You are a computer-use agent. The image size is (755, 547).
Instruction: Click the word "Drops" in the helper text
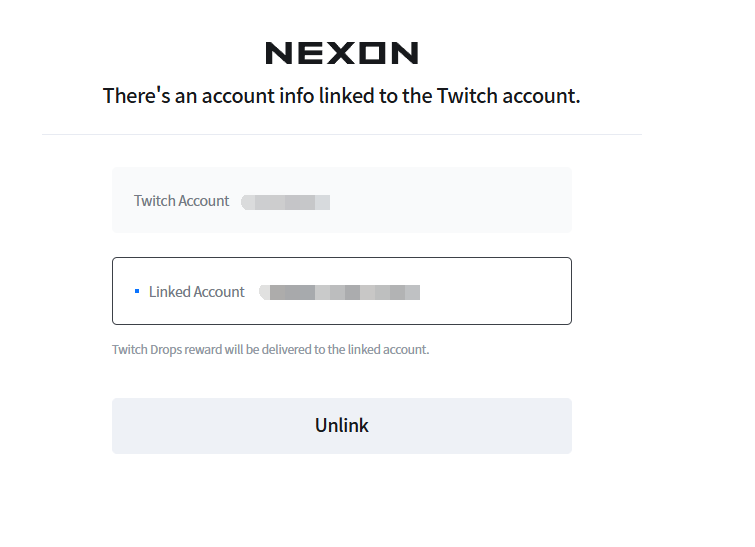(x=166, y=350)
